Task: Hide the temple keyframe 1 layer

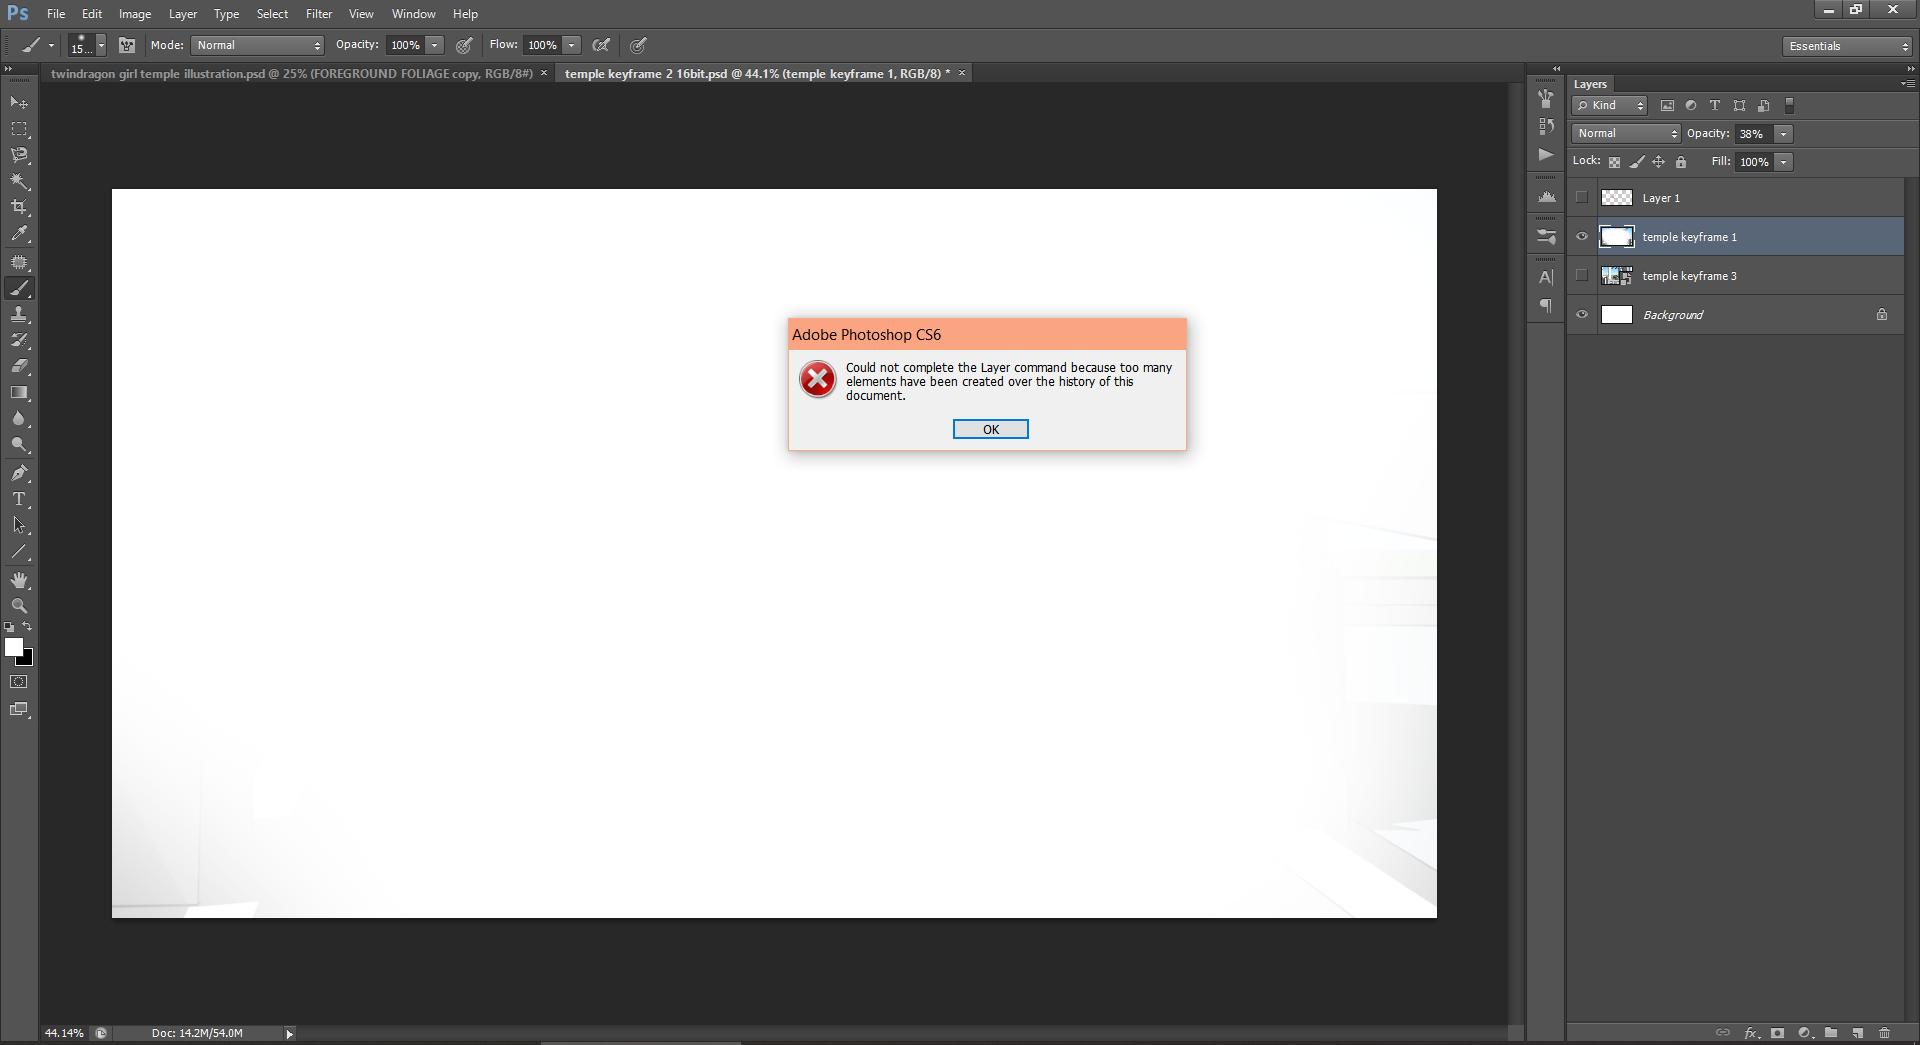Action: tap(1582, 236)
